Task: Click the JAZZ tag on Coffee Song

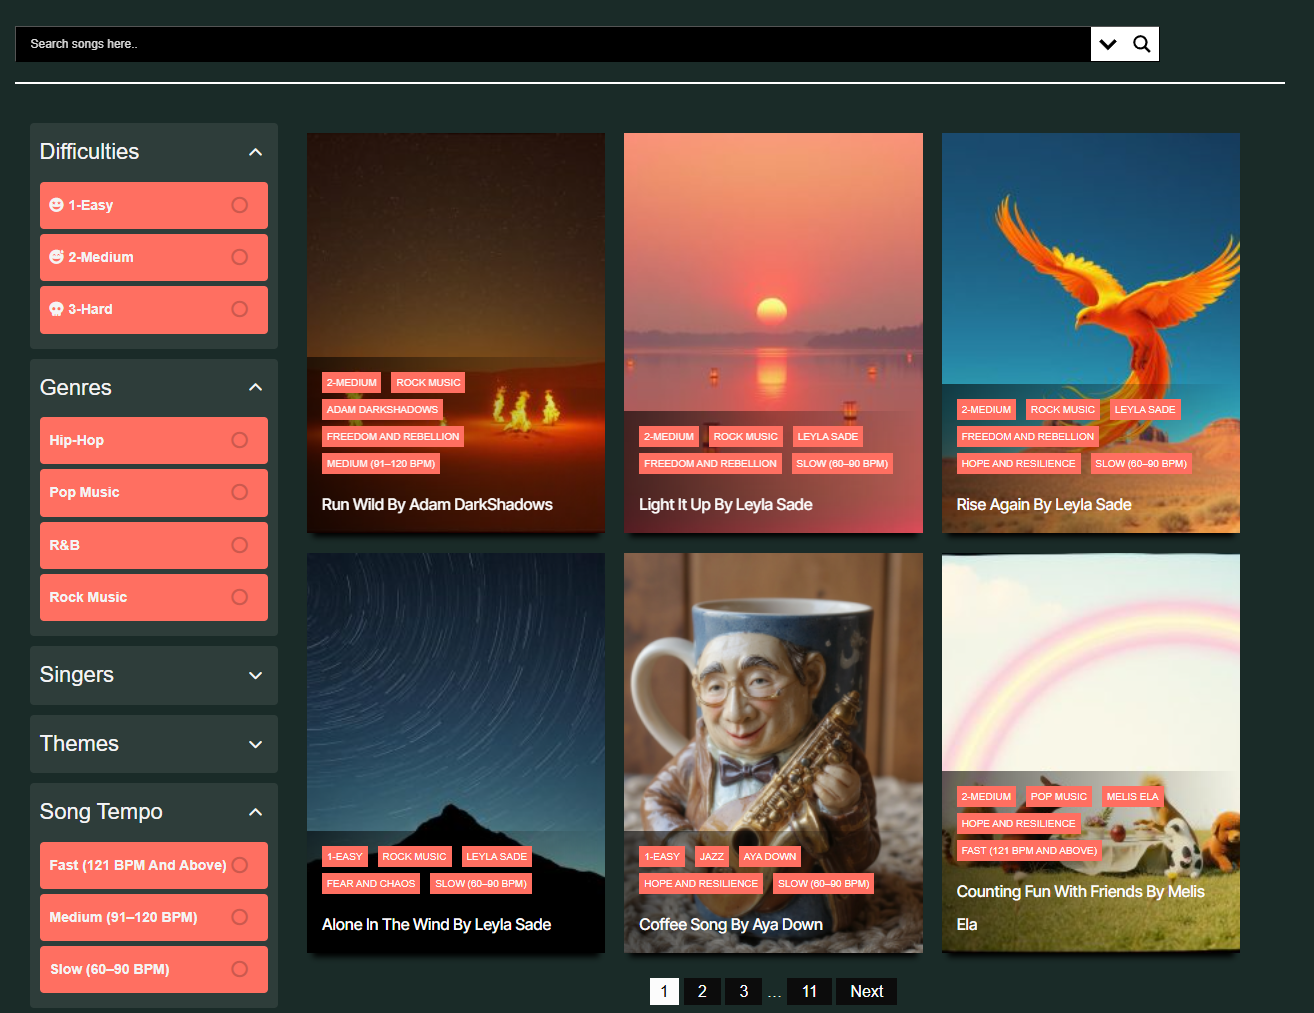Action: 712,856
